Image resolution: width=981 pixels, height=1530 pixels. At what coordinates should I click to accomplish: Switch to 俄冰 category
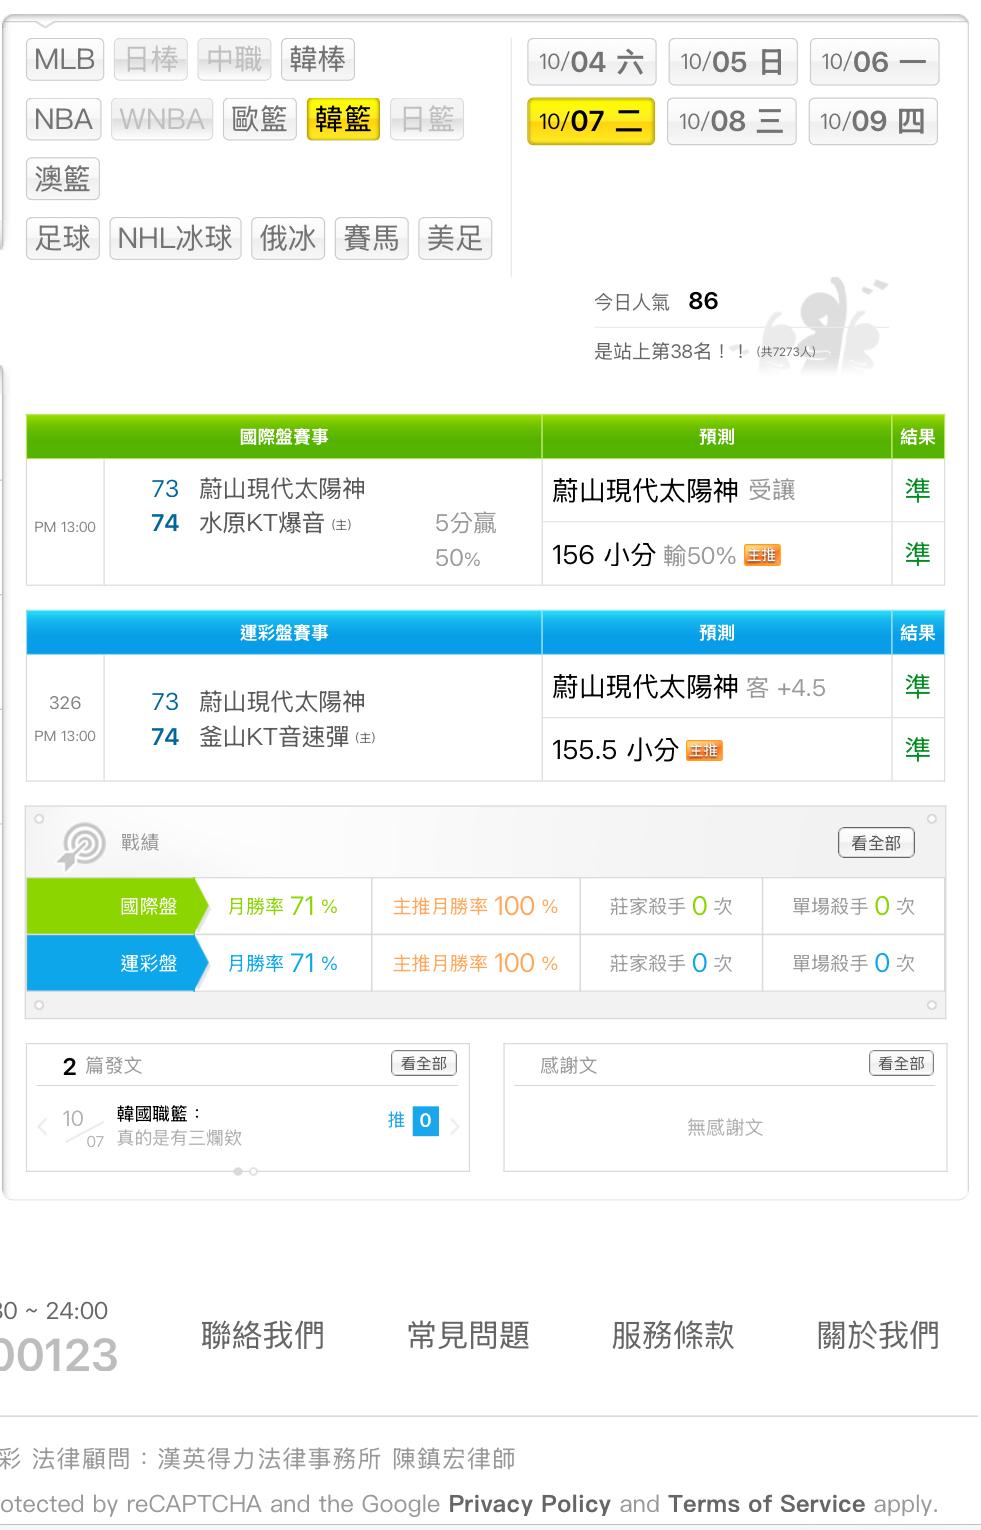[x=288, y=238]
